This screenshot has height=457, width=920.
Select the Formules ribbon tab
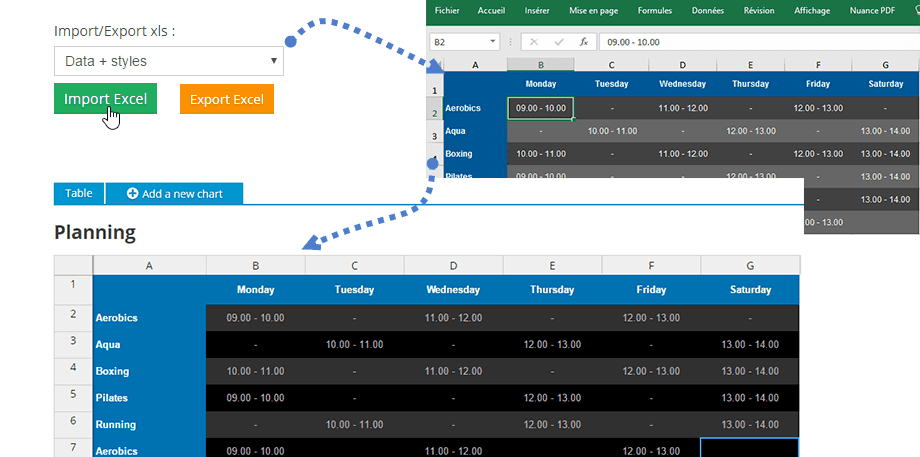click(x=655, y=11)
